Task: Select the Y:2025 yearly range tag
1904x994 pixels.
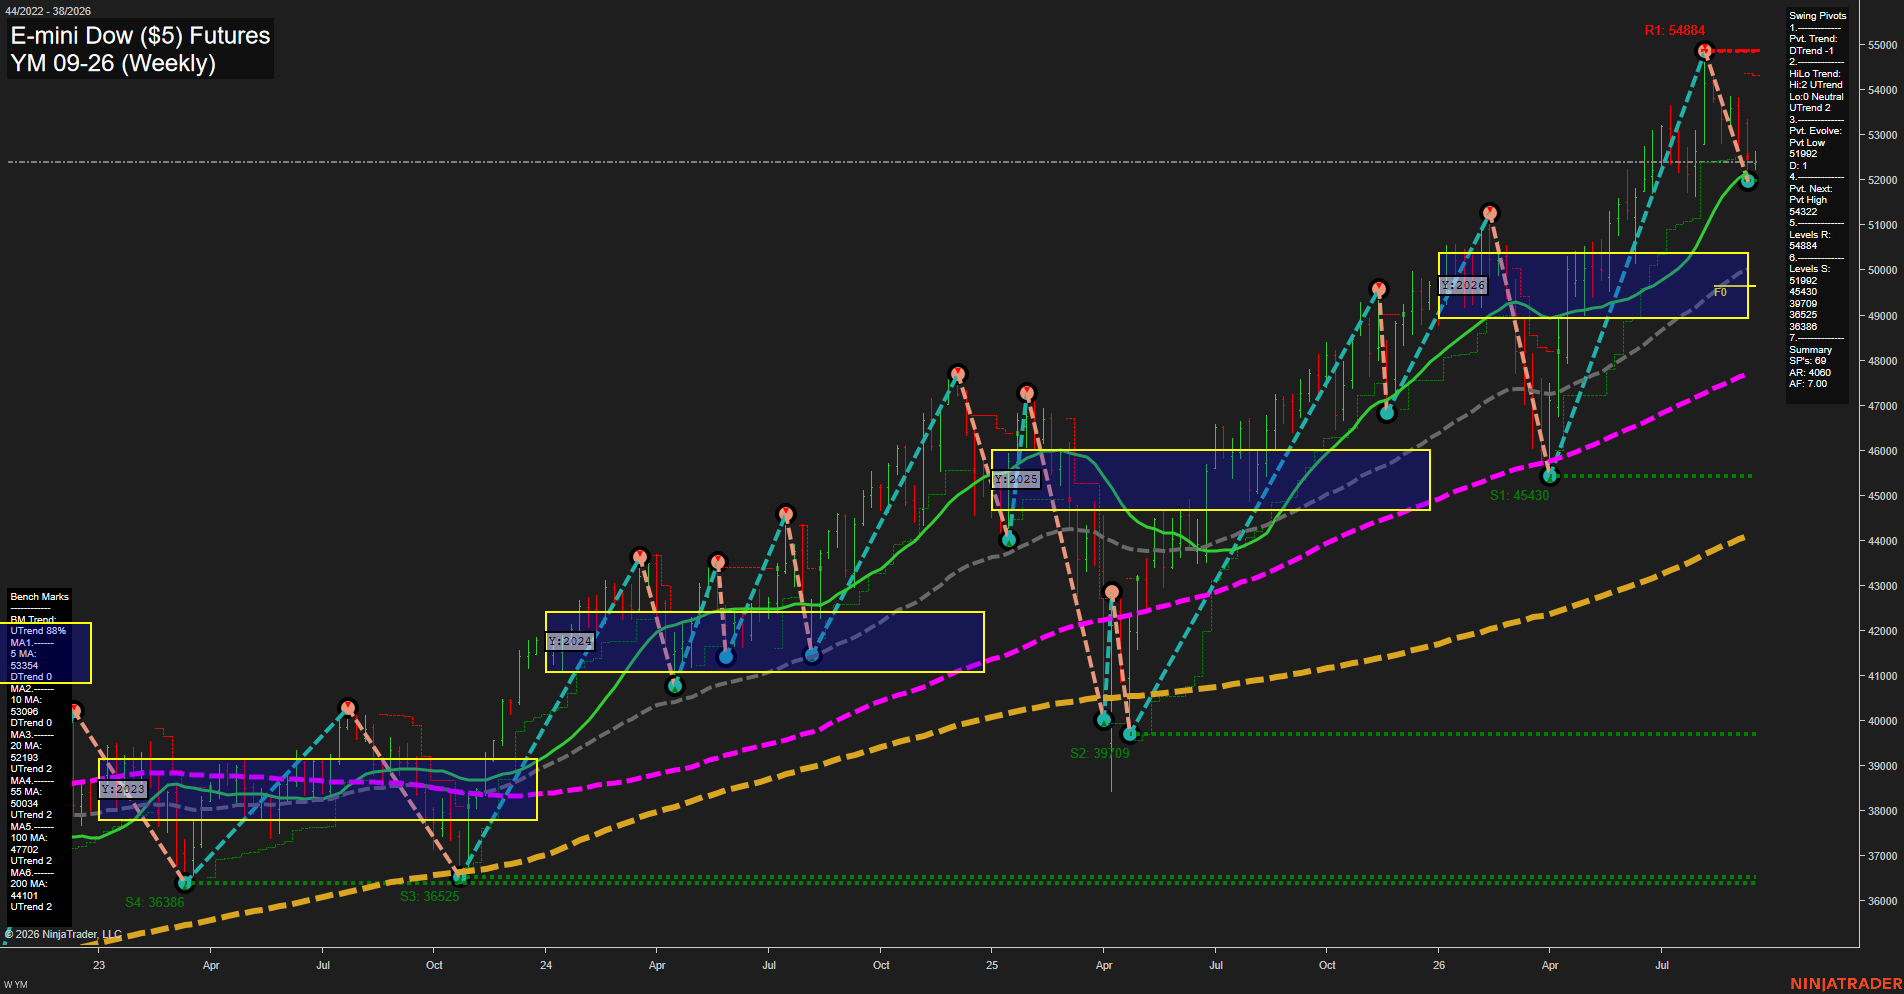Action: coord(1016,479)
